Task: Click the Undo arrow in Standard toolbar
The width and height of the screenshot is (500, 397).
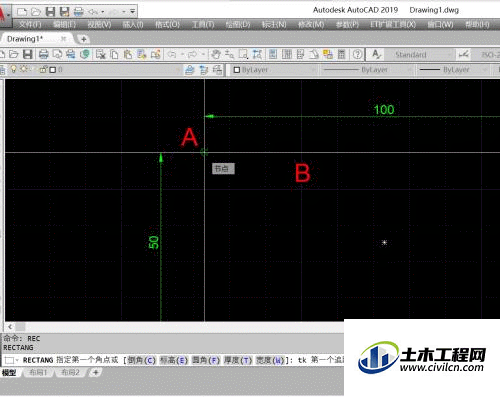Action: [172, 54]
